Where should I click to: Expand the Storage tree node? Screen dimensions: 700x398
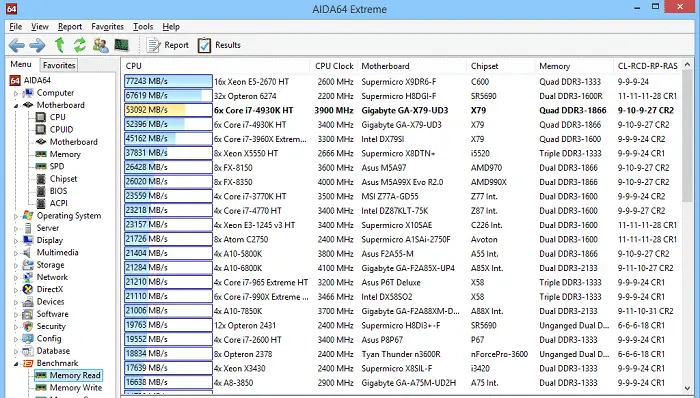click(x=16, y=265)
